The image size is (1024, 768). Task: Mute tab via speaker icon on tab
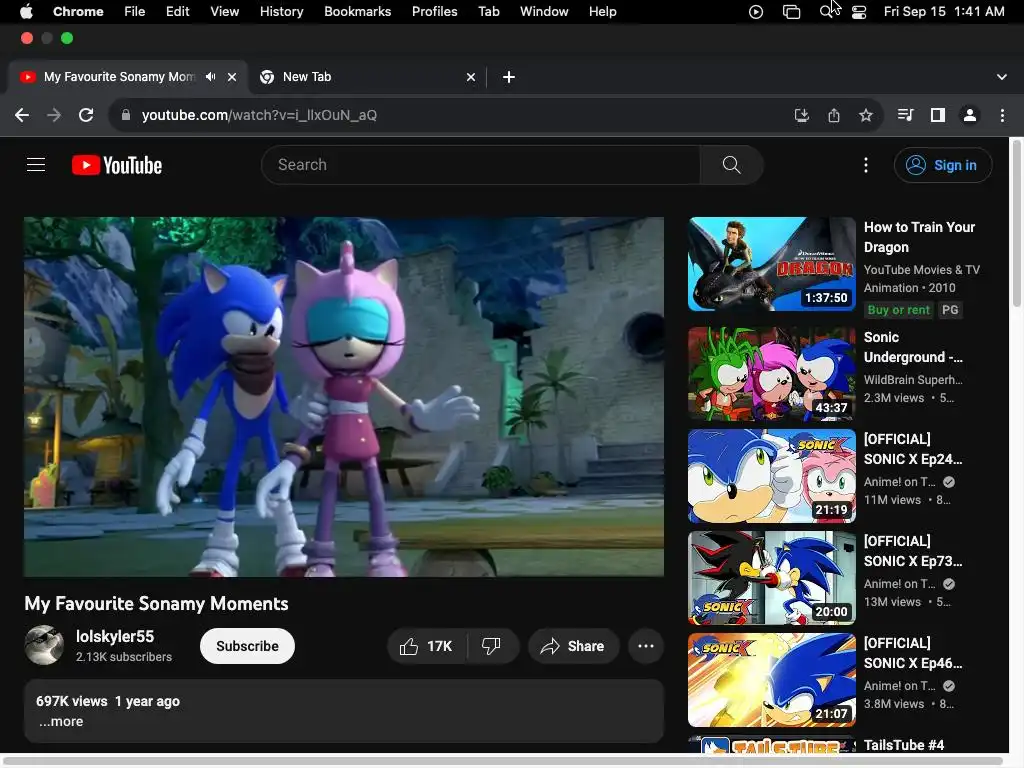pos(210,76)
